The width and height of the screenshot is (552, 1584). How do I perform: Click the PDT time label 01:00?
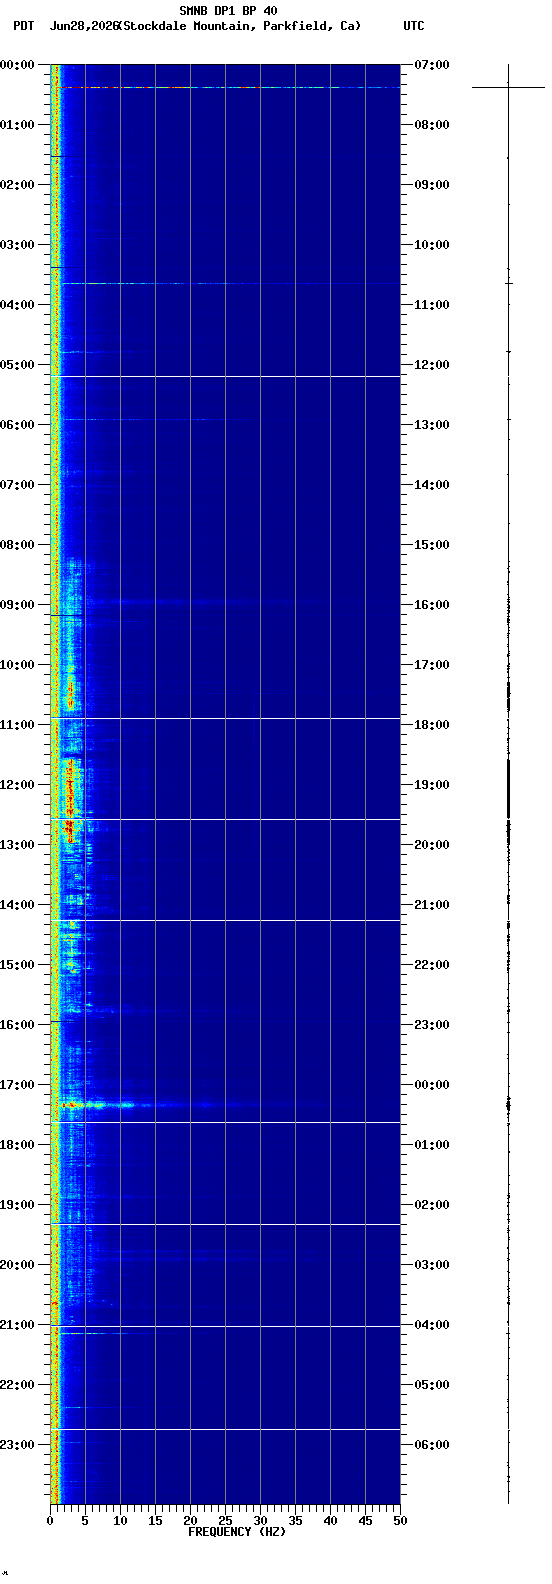tap(17, 125)
